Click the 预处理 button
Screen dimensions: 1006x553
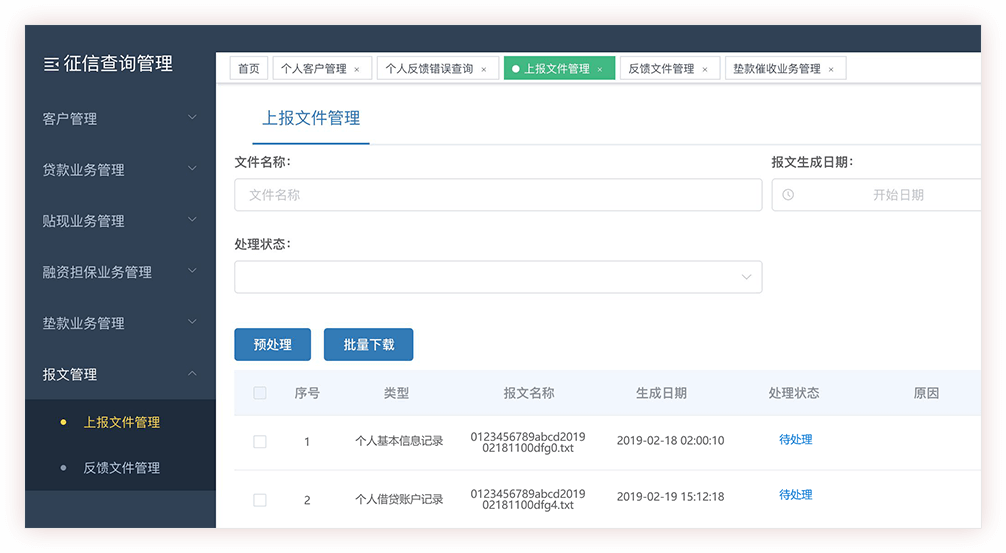[272, 344]
